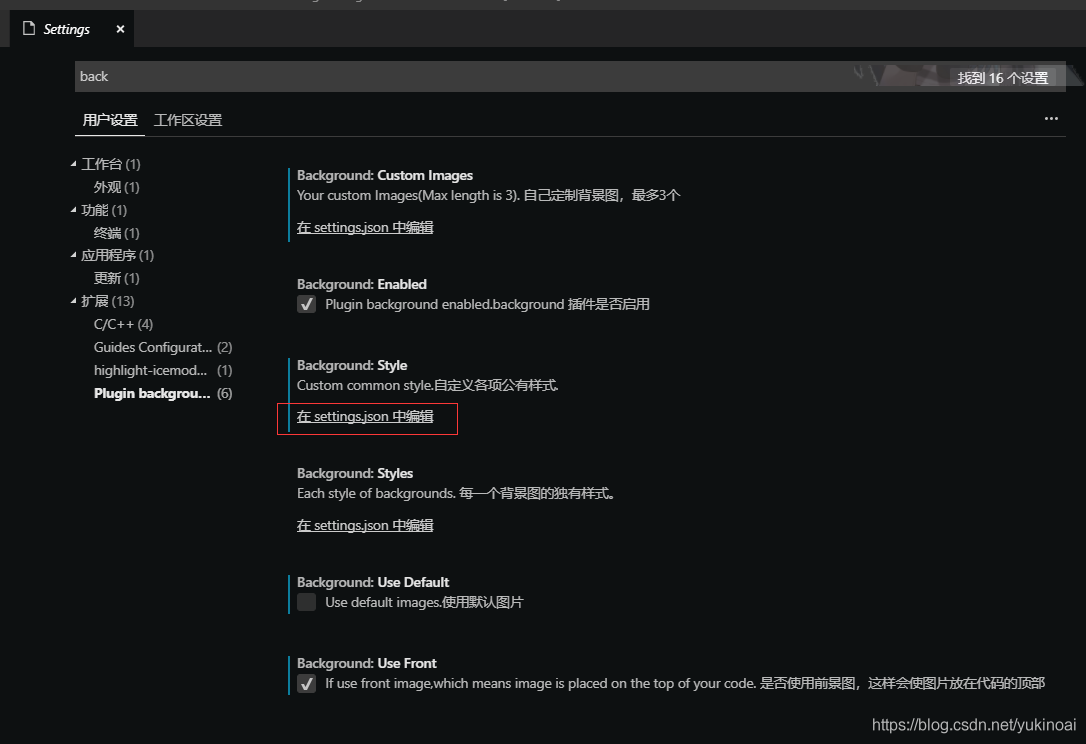Select 功能 (1) in the settings tree

tap(104, 210)
